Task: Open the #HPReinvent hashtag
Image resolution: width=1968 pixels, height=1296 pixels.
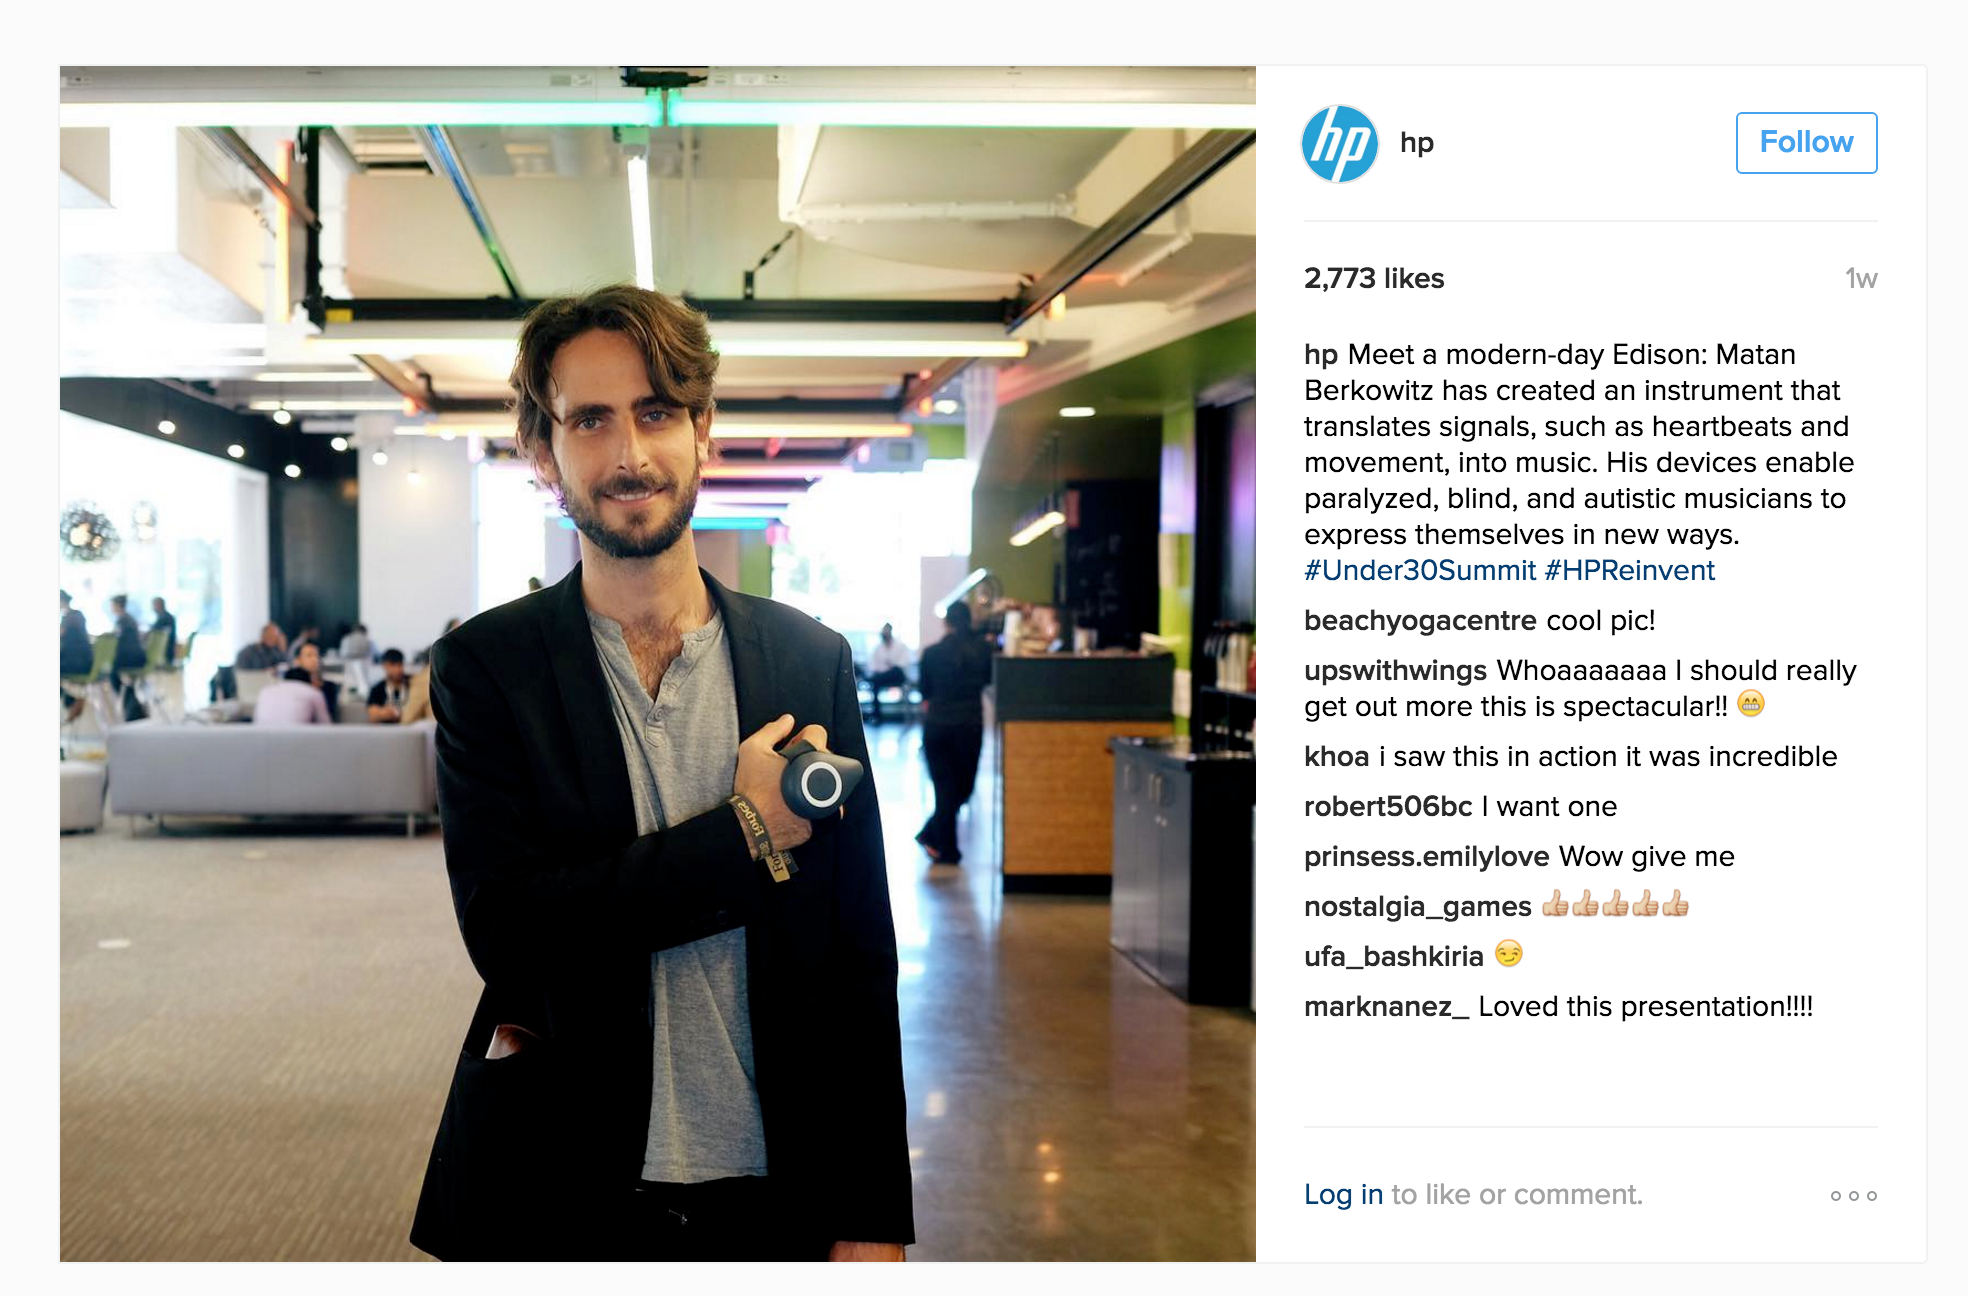Action: click(x=1629, y=570)
